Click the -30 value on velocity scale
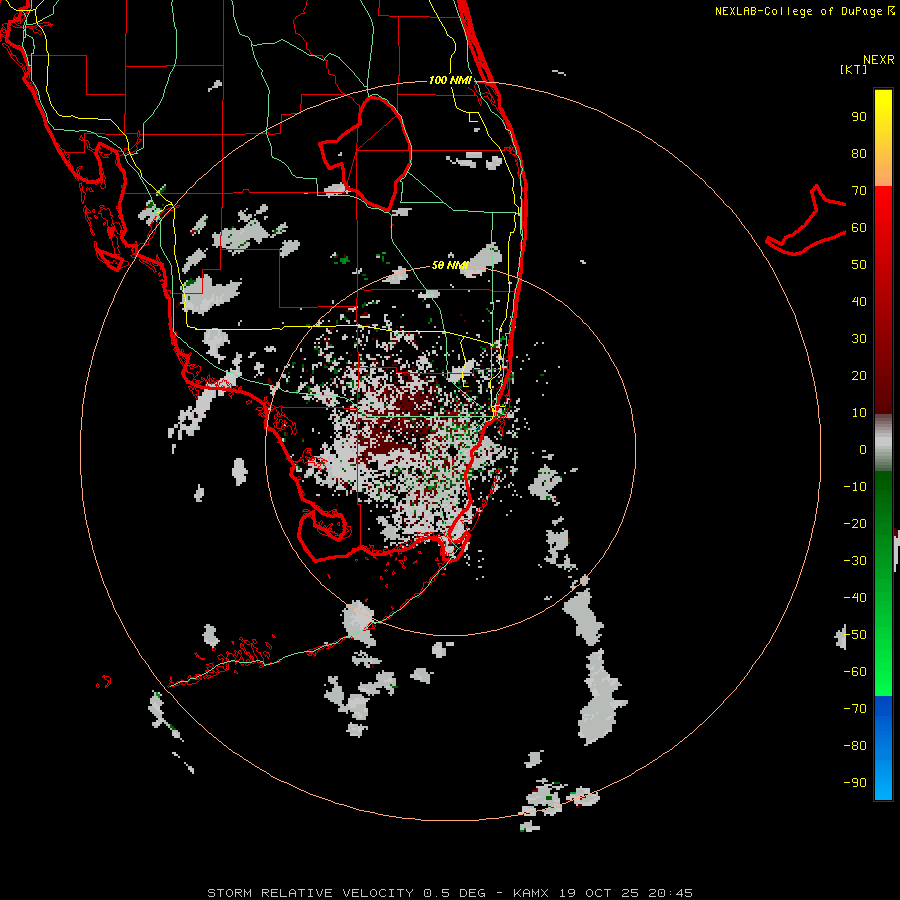The image size is (900, 900). 855,561
